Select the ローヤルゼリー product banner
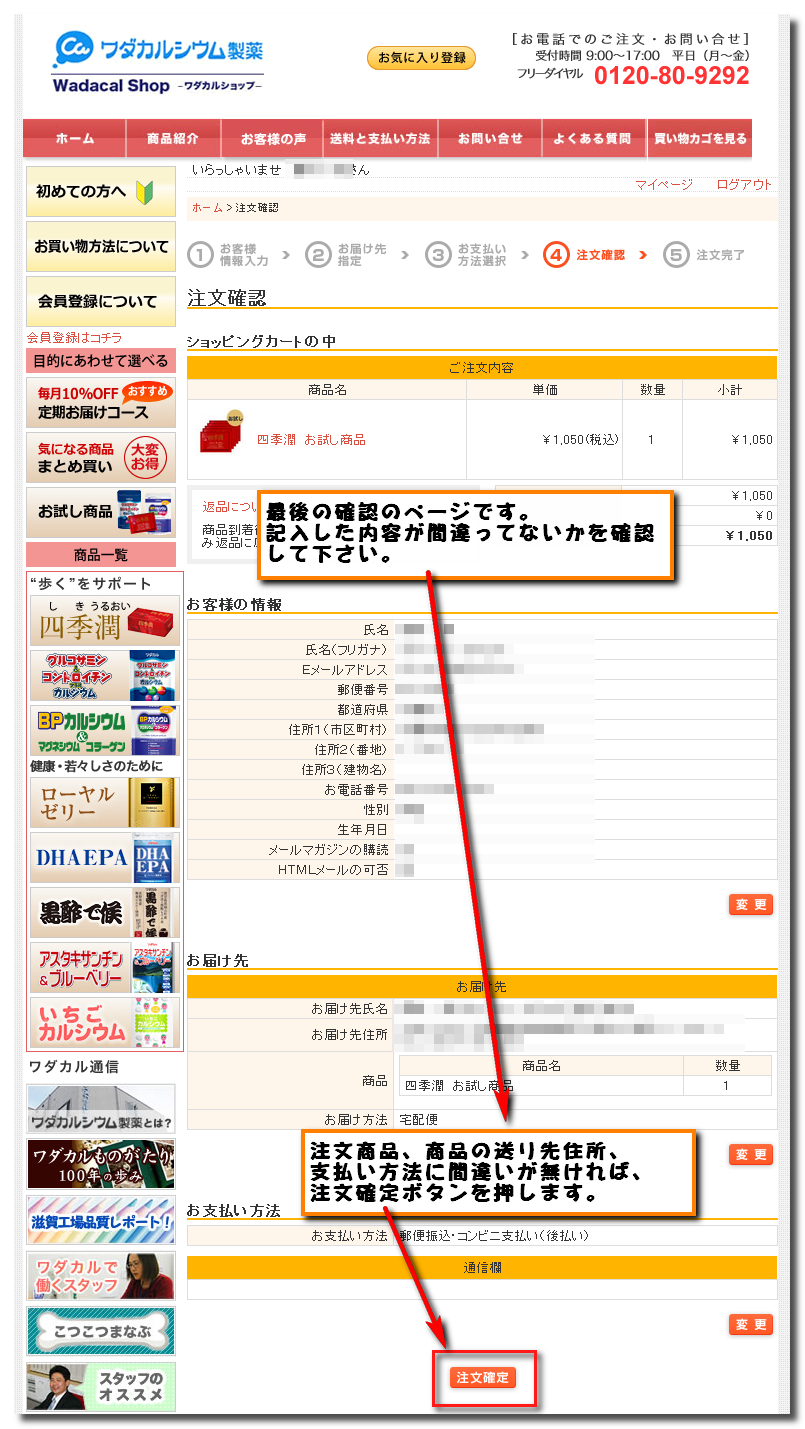Viewport: 805px width, 1429px height. 106,803
